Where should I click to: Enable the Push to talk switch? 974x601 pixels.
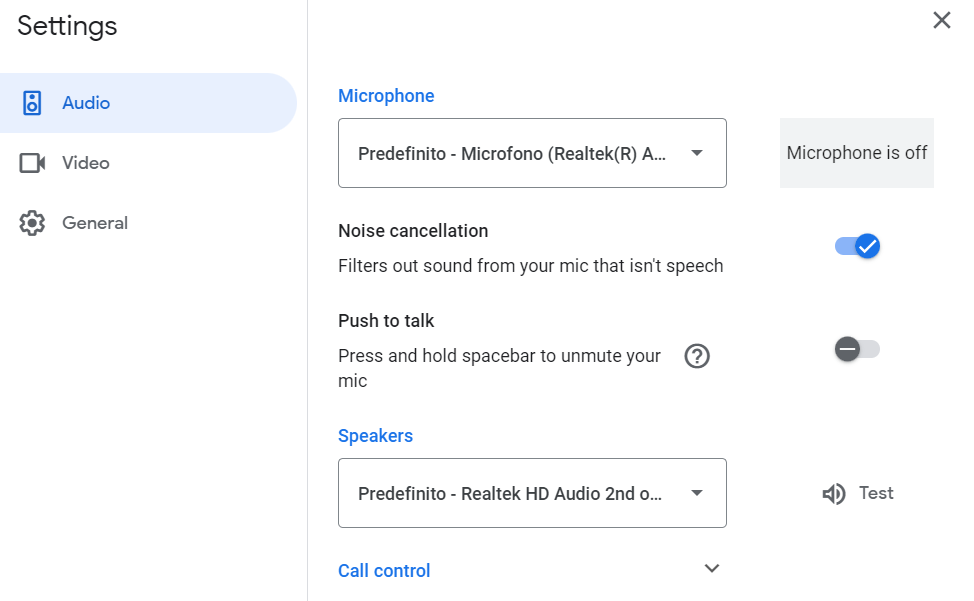(x=857, y=349)
